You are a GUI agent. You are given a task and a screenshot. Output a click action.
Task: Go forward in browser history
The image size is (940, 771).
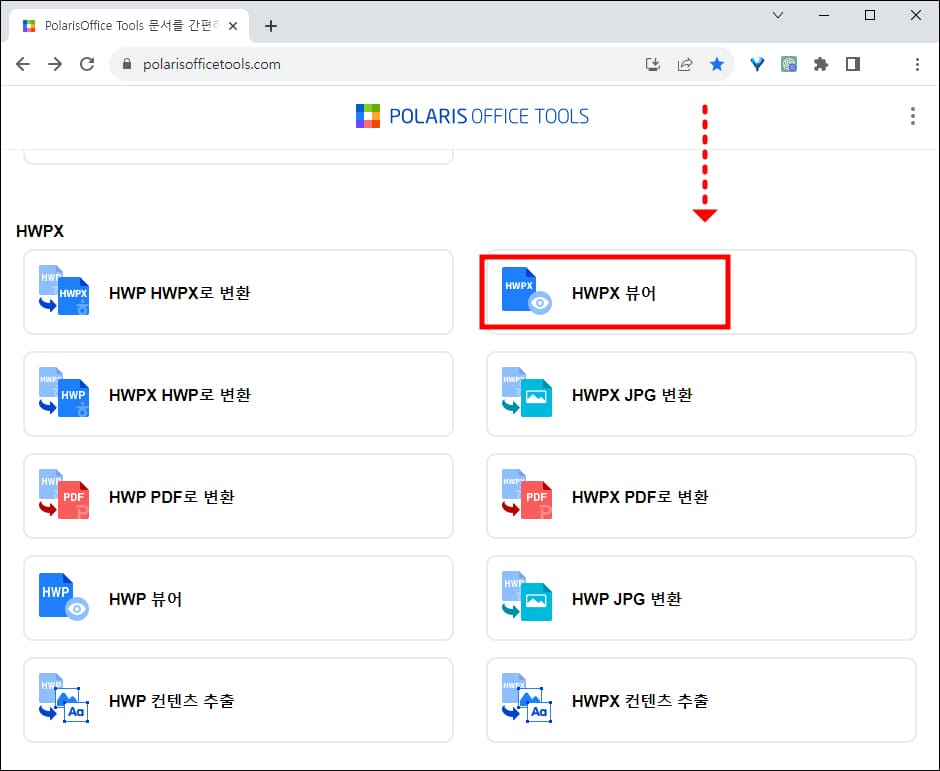[x=55, y=64]
